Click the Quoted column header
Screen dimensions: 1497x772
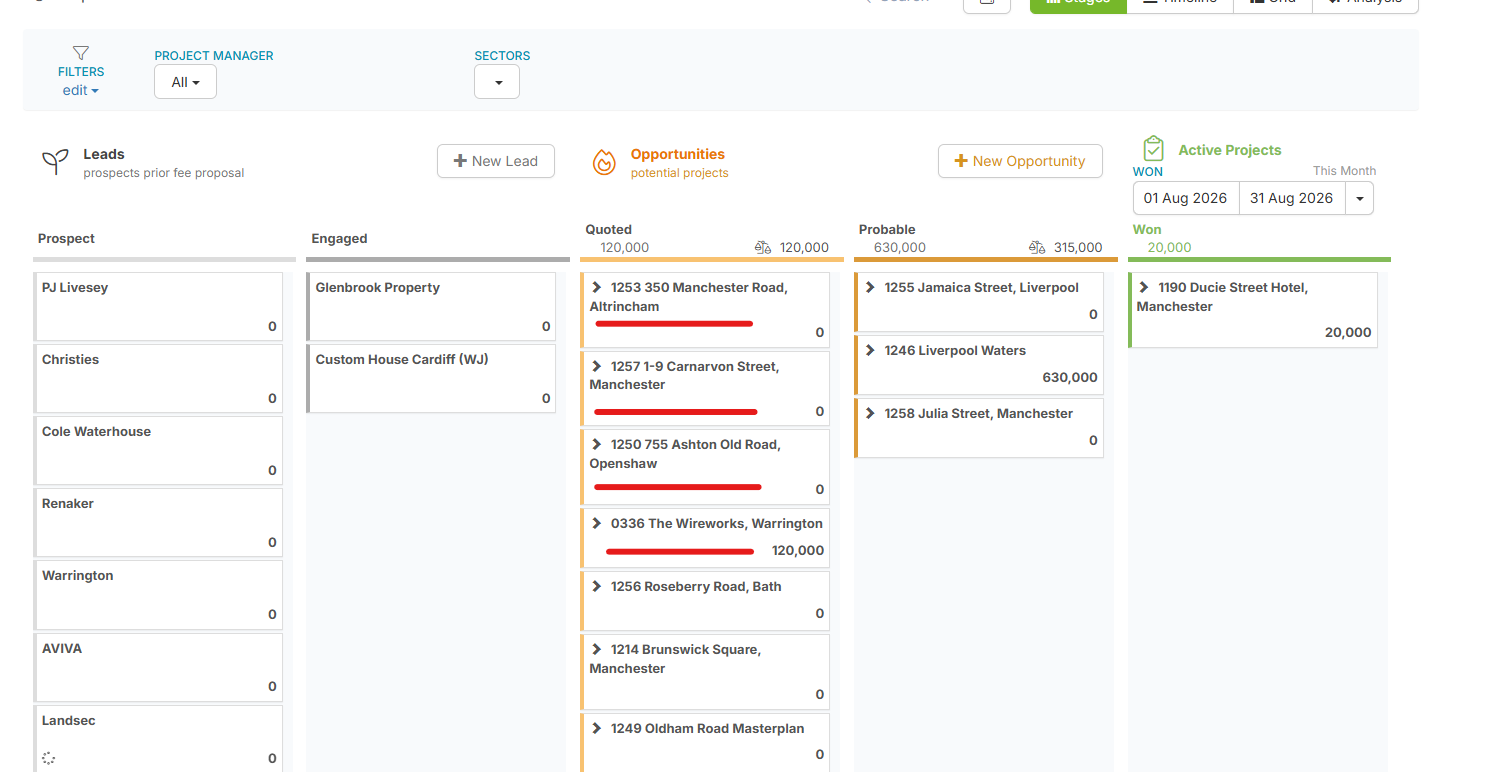click(609, 229)
